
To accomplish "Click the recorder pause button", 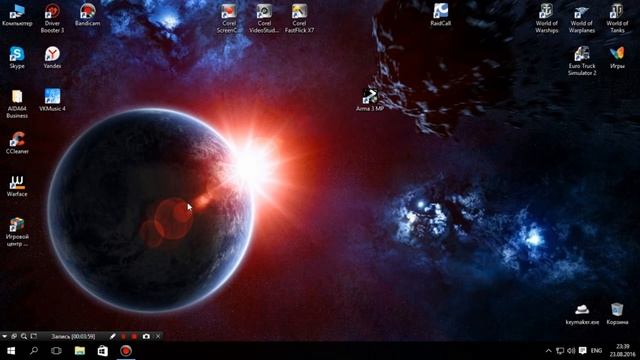I will 123,336.
